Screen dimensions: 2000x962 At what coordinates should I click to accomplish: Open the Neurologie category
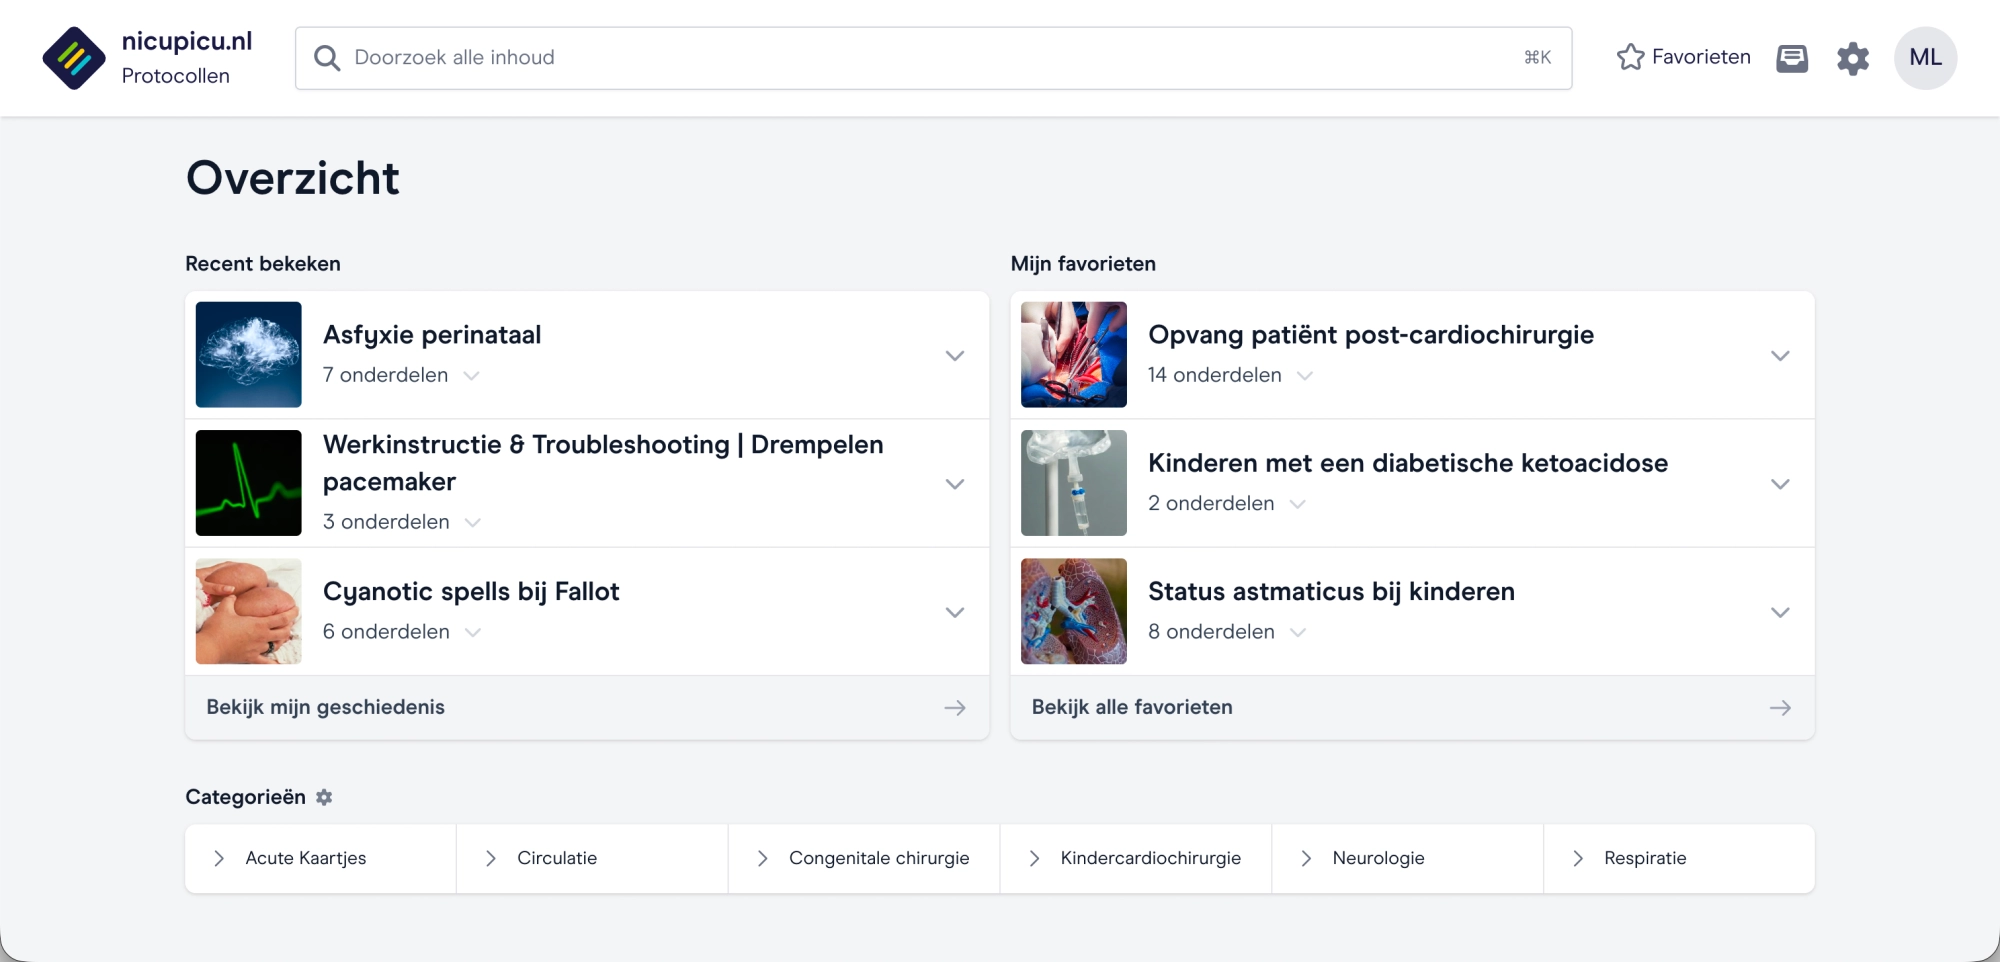click(1377, 858)
